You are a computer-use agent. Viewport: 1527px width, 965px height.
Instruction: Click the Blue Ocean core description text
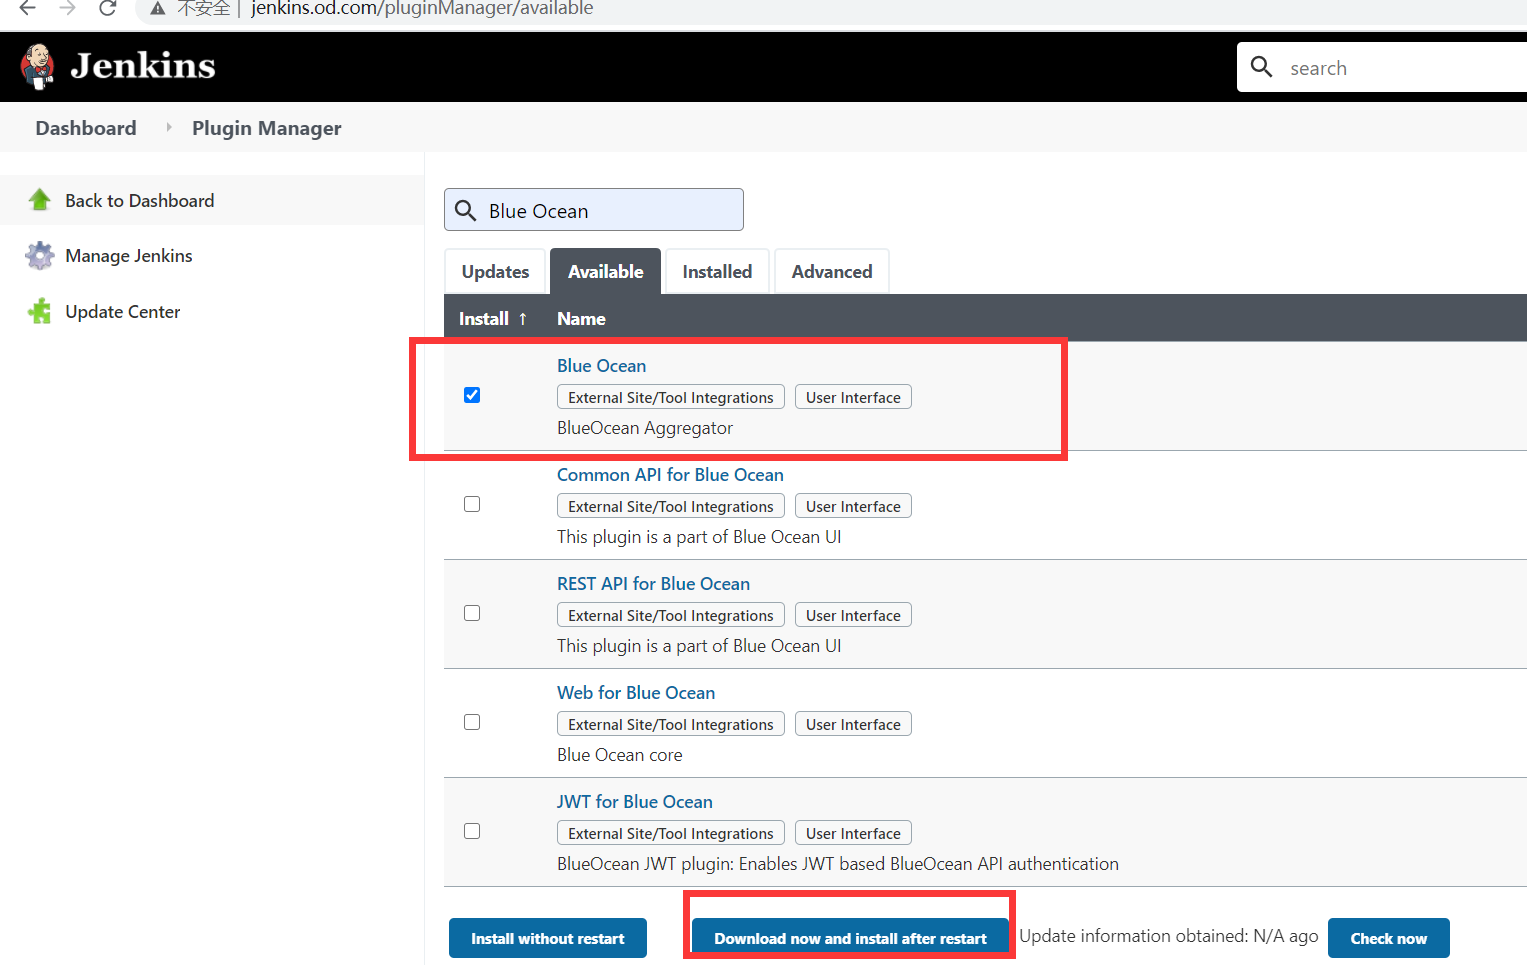[x=620, y=755]
